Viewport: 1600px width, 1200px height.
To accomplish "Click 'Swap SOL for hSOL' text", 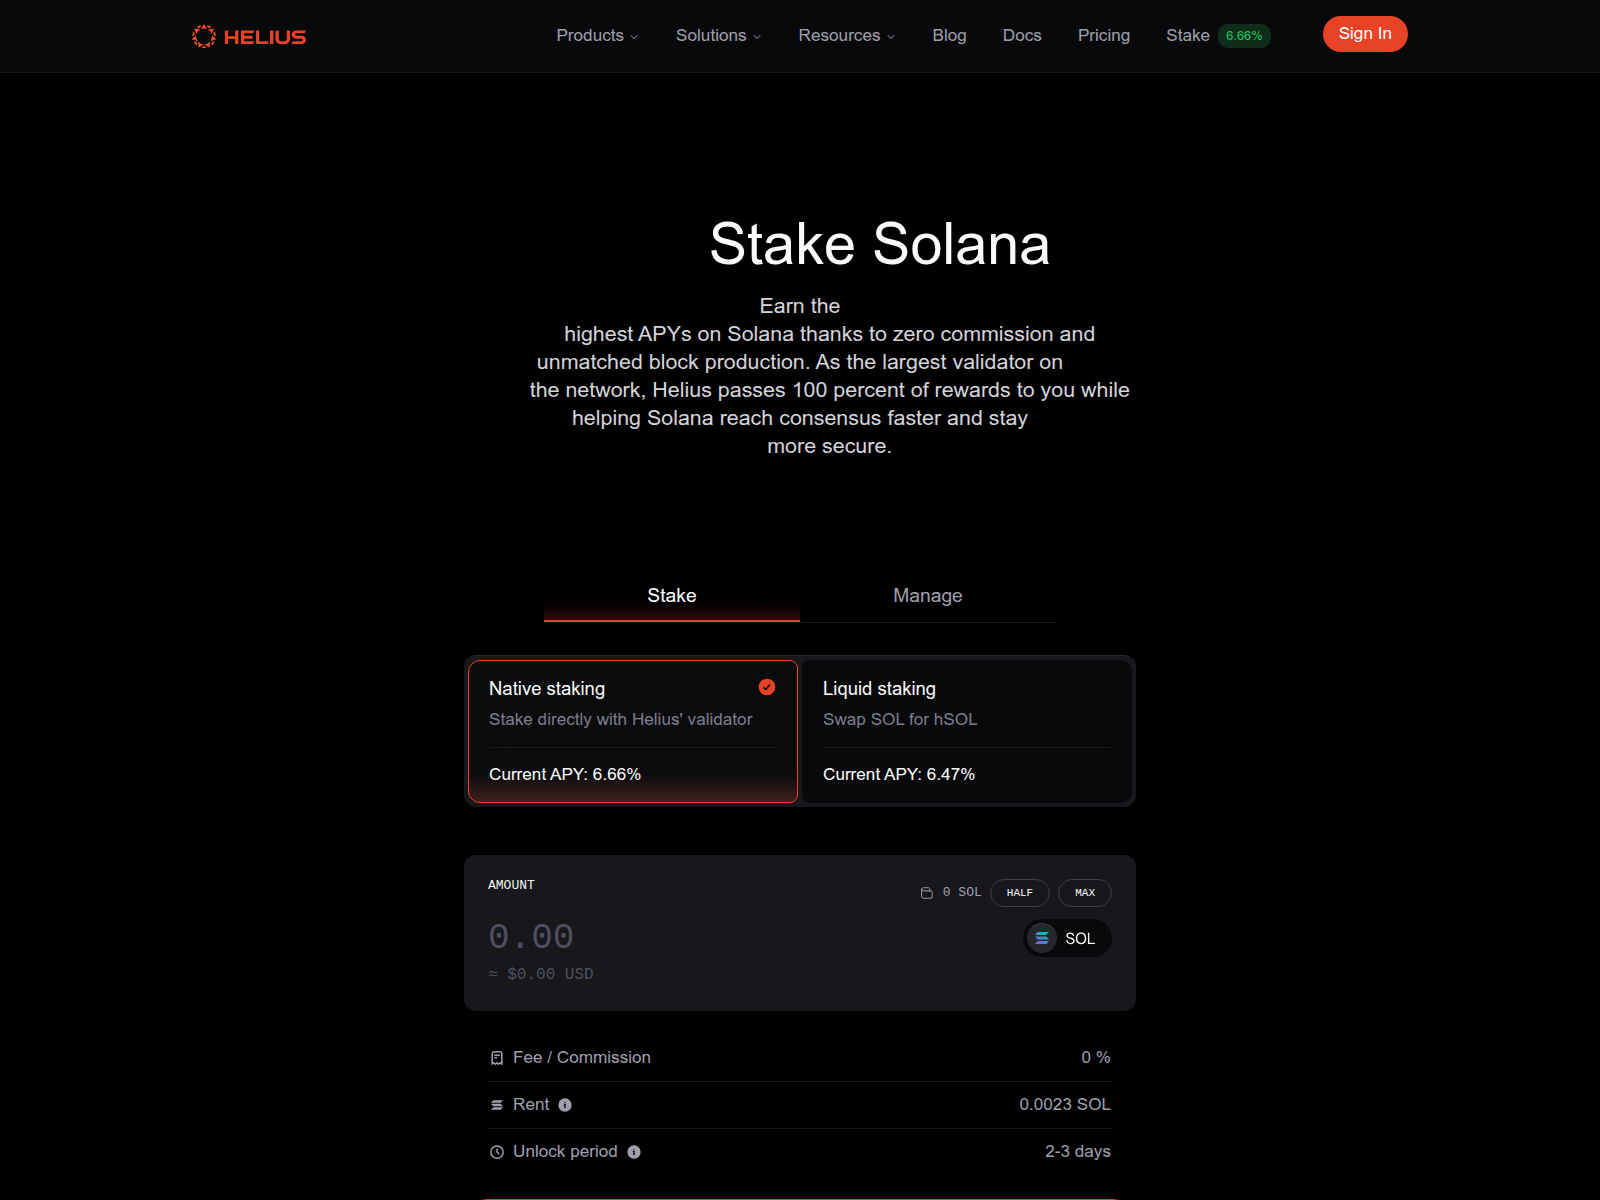I will click(x=900, y=719).
